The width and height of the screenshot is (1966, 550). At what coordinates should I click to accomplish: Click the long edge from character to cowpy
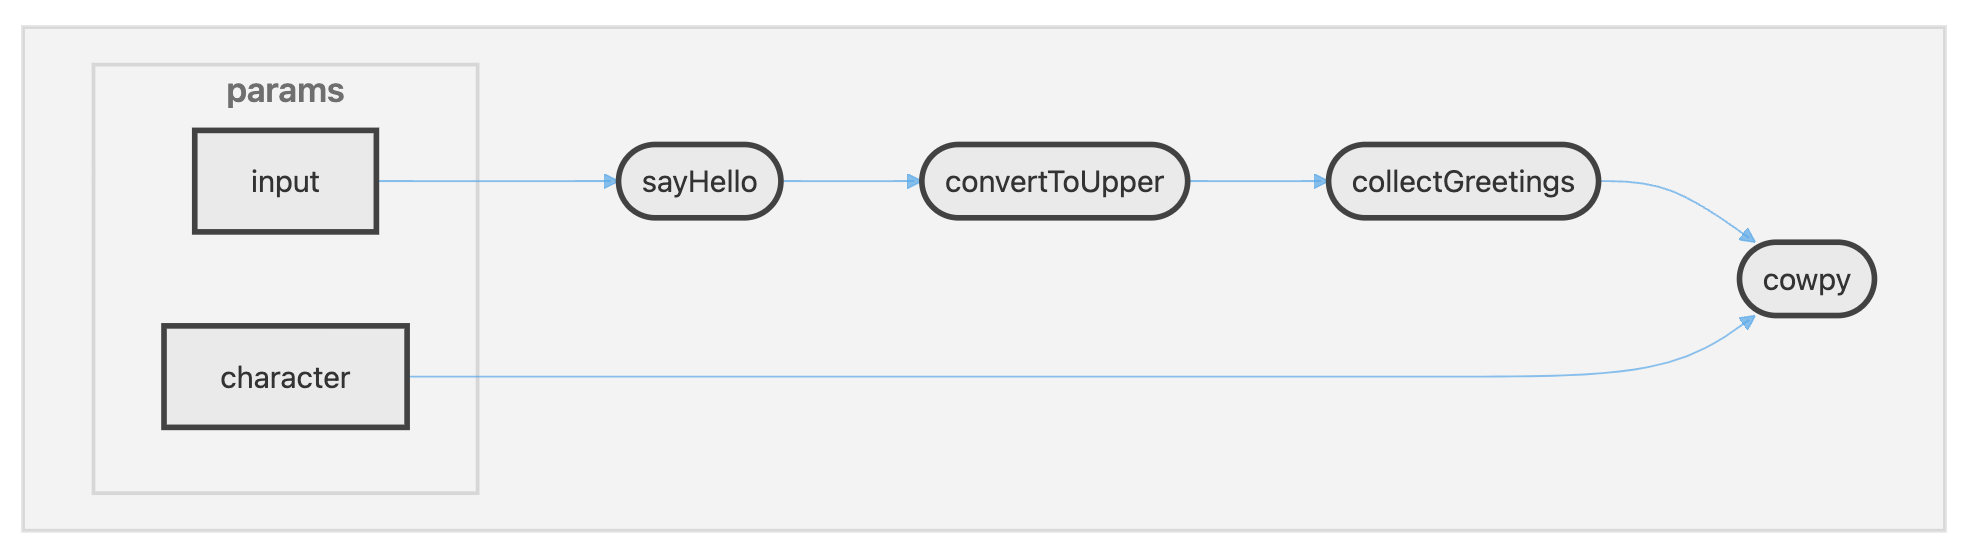coord(1000,377)
